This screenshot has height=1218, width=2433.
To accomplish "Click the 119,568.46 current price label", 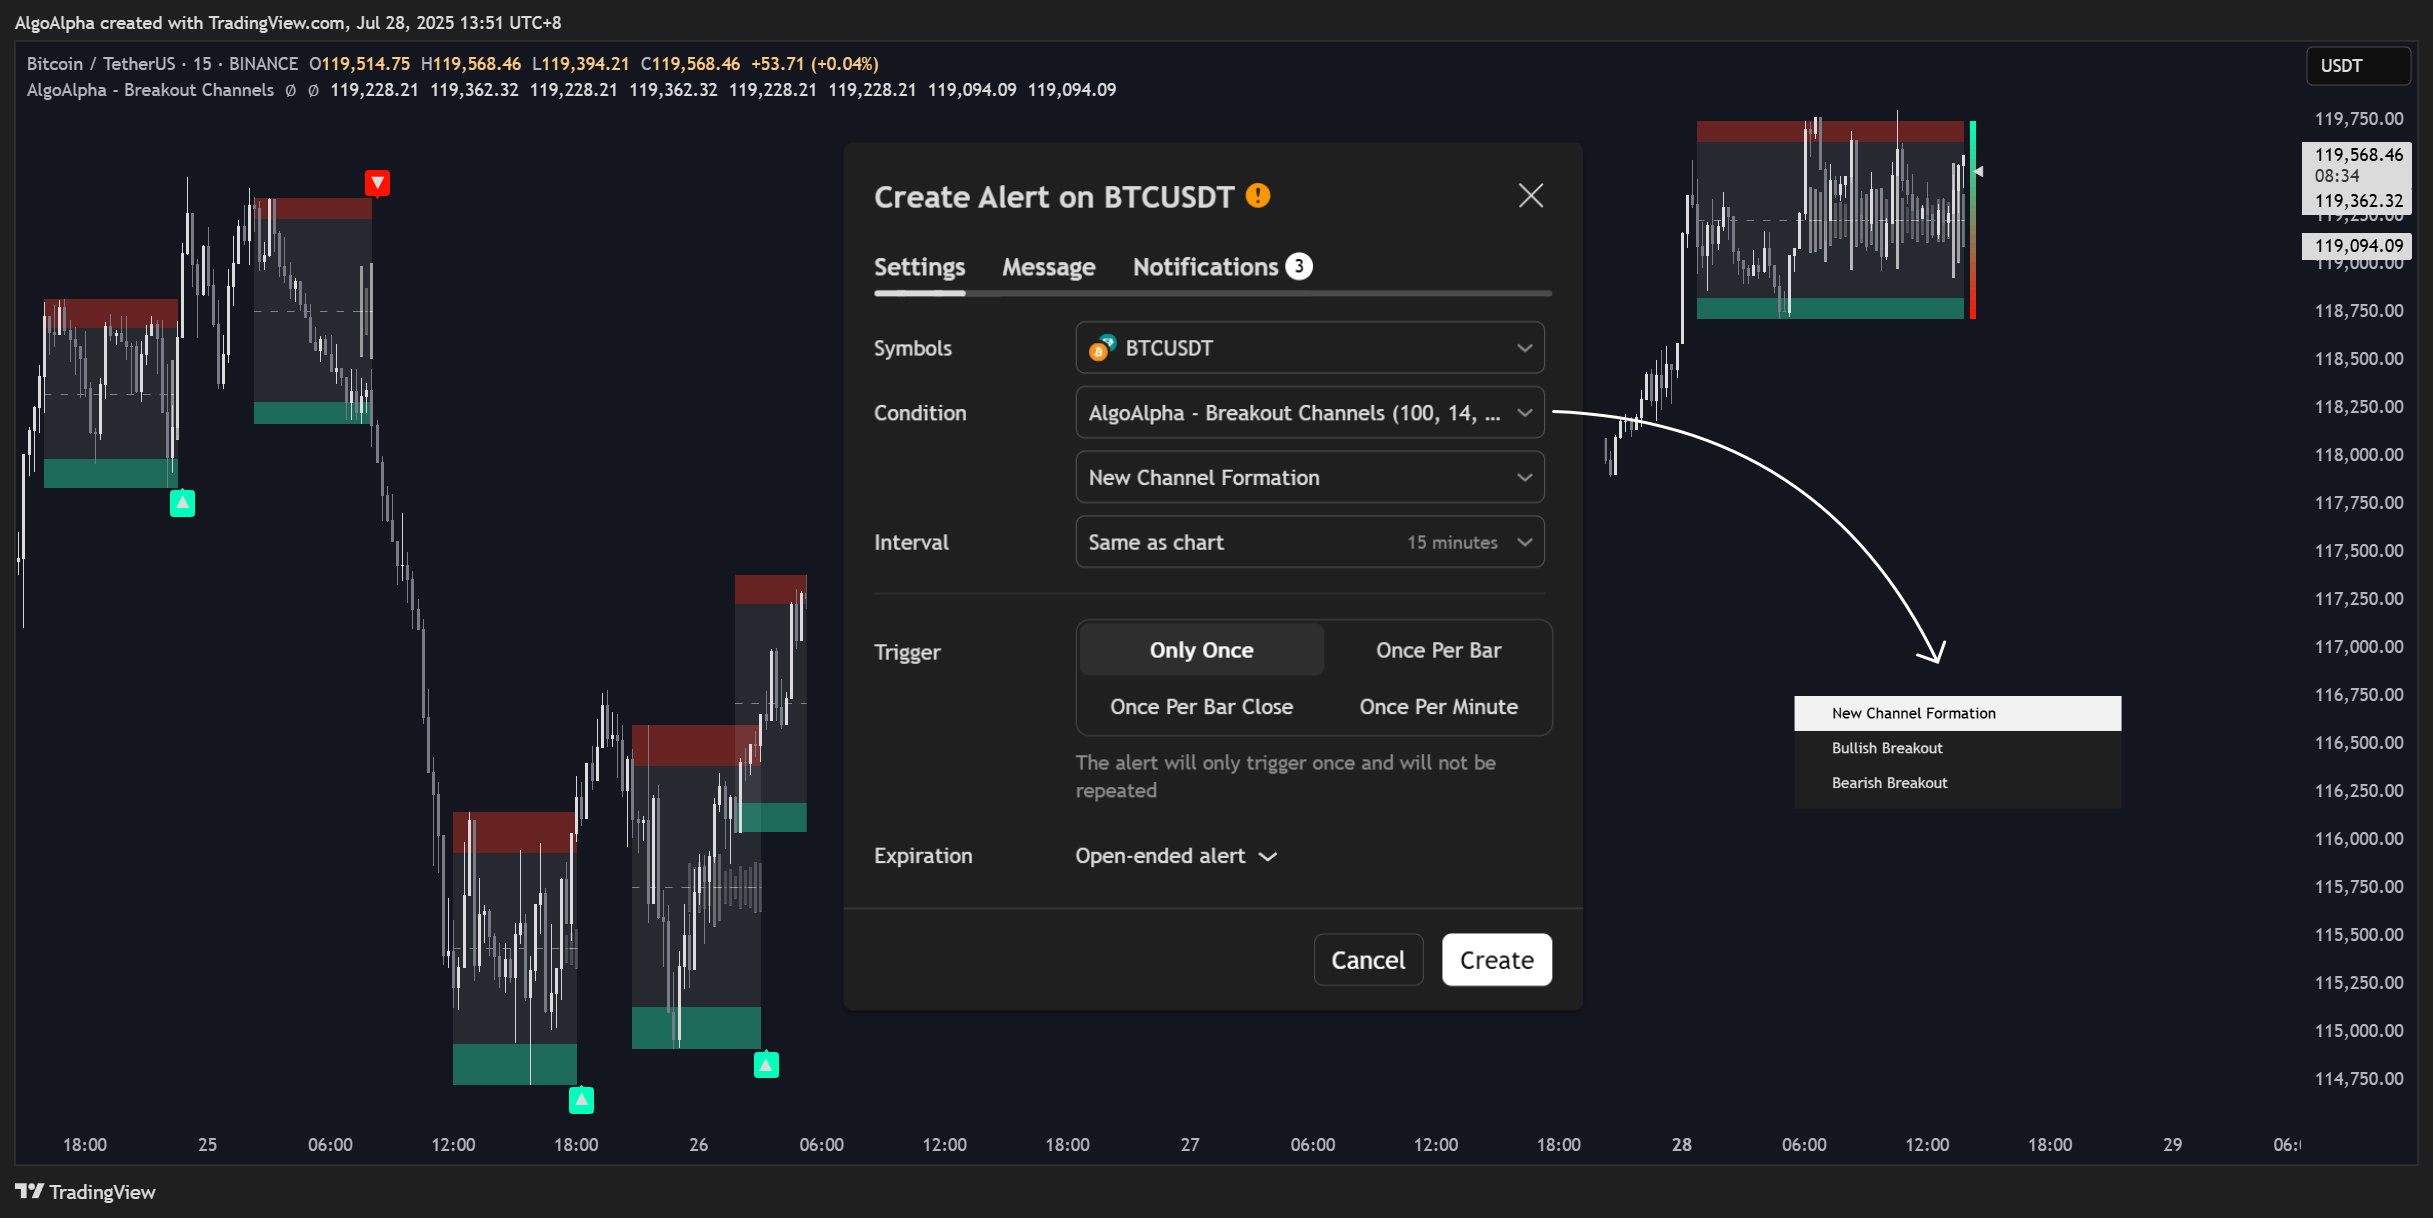I will coord(2358,154).
